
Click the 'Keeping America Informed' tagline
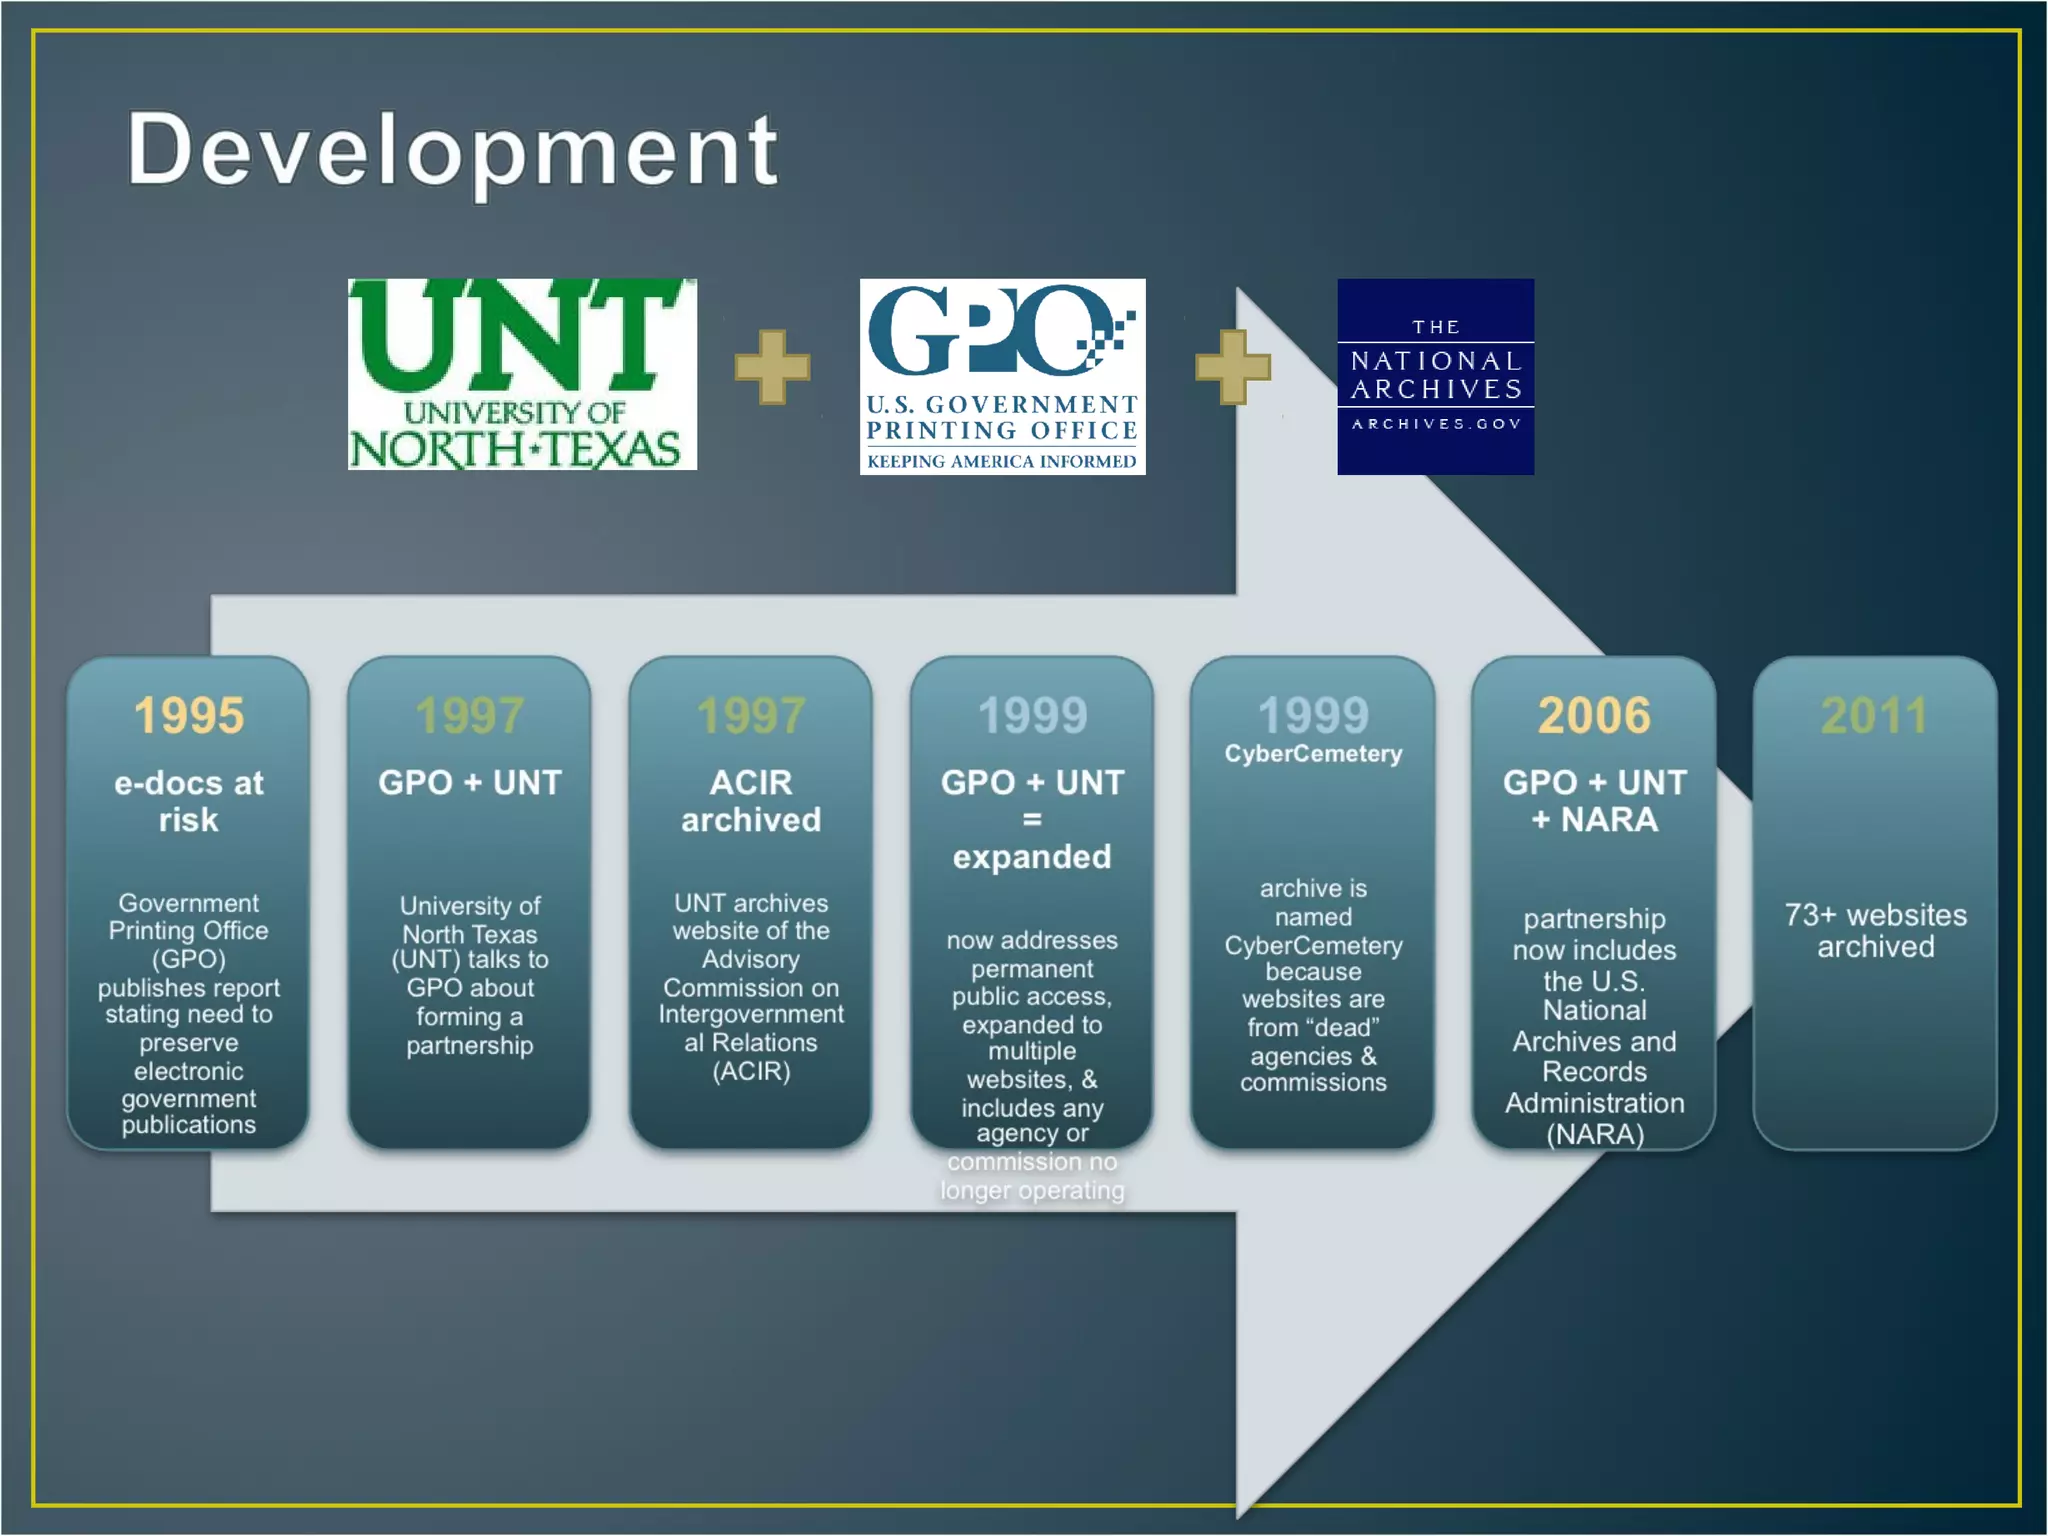point(1002,461)
